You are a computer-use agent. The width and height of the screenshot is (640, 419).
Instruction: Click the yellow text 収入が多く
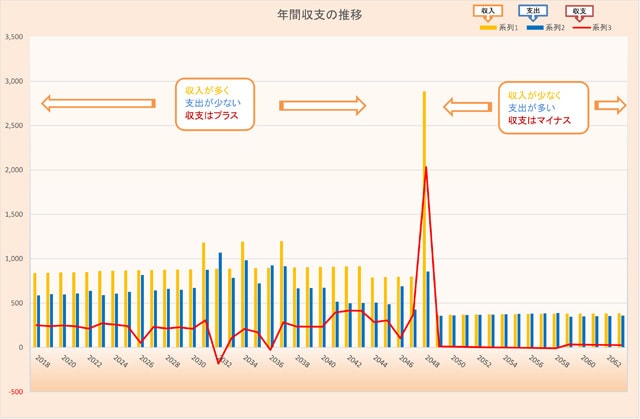(x=208, y=90)
